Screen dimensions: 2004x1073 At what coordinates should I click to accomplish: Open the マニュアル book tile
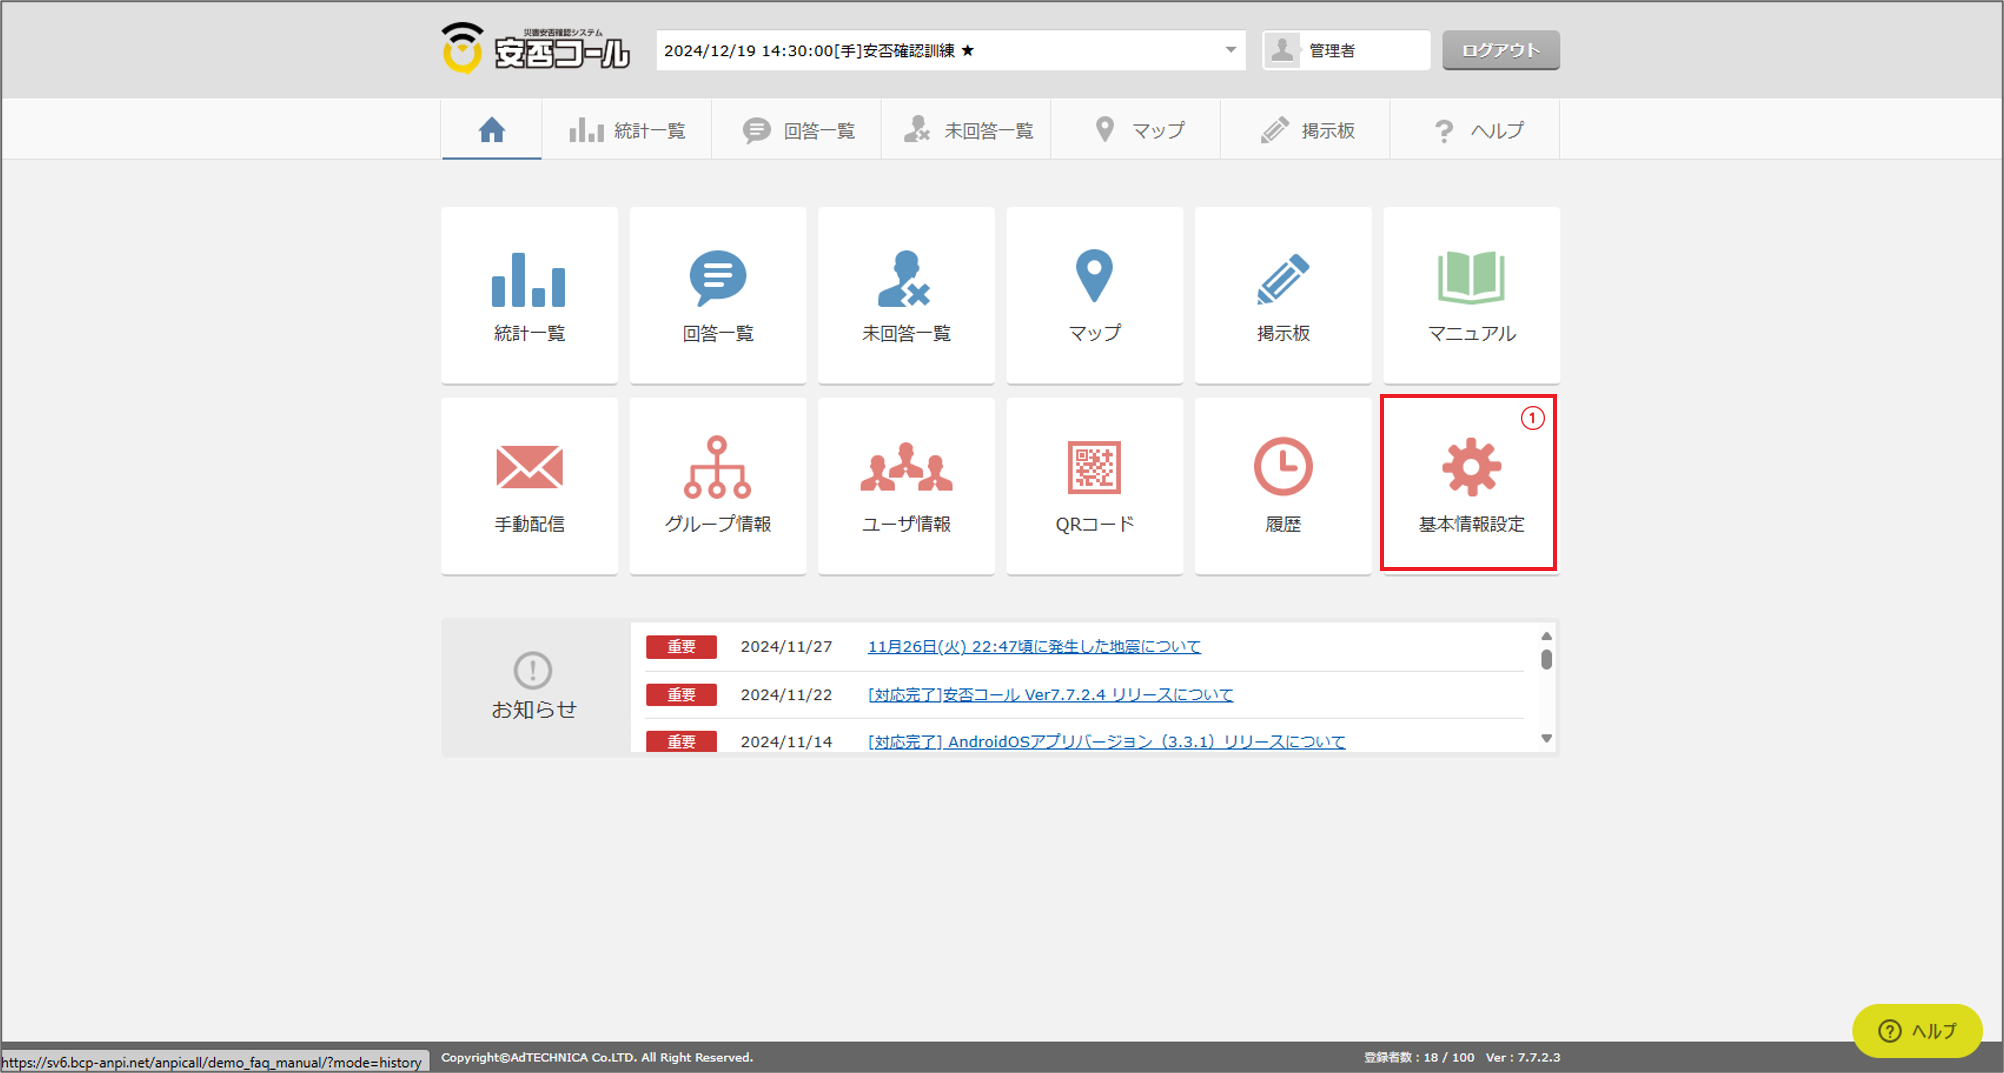(1471, 295)
